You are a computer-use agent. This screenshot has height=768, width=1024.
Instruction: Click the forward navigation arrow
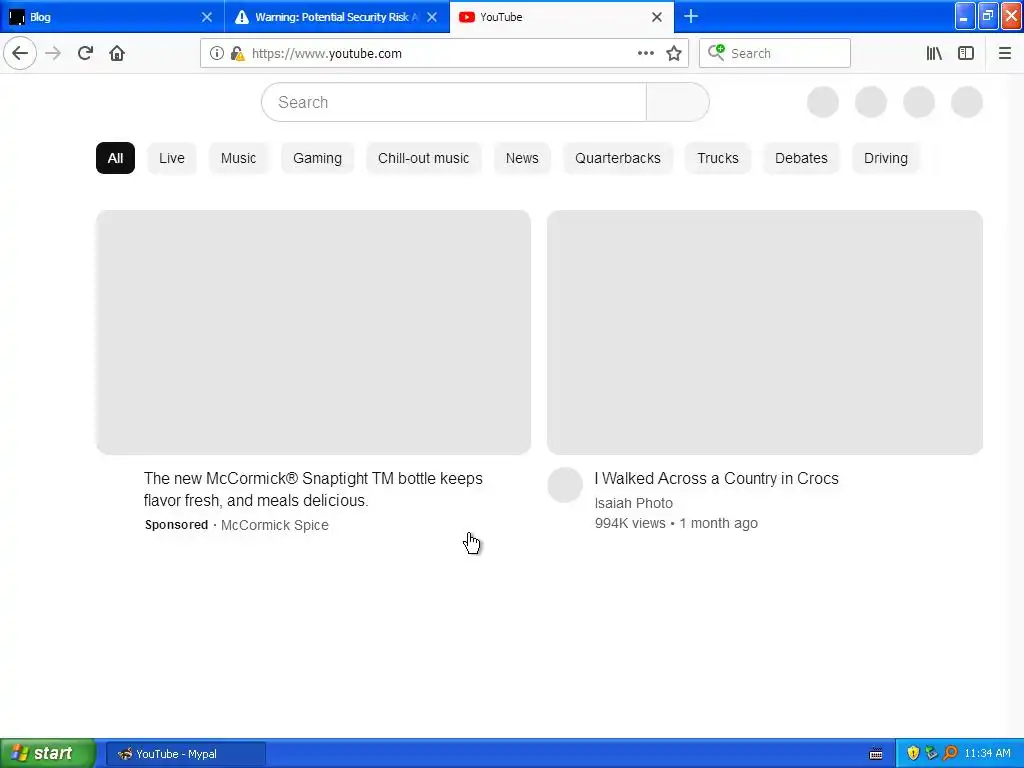(53, 53)
